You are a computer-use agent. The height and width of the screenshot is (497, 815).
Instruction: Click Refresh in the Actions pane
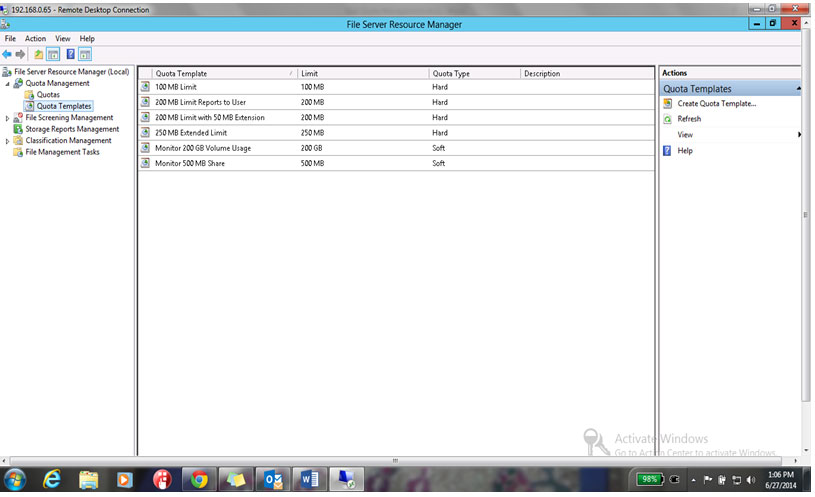click(x=689, y=119)
